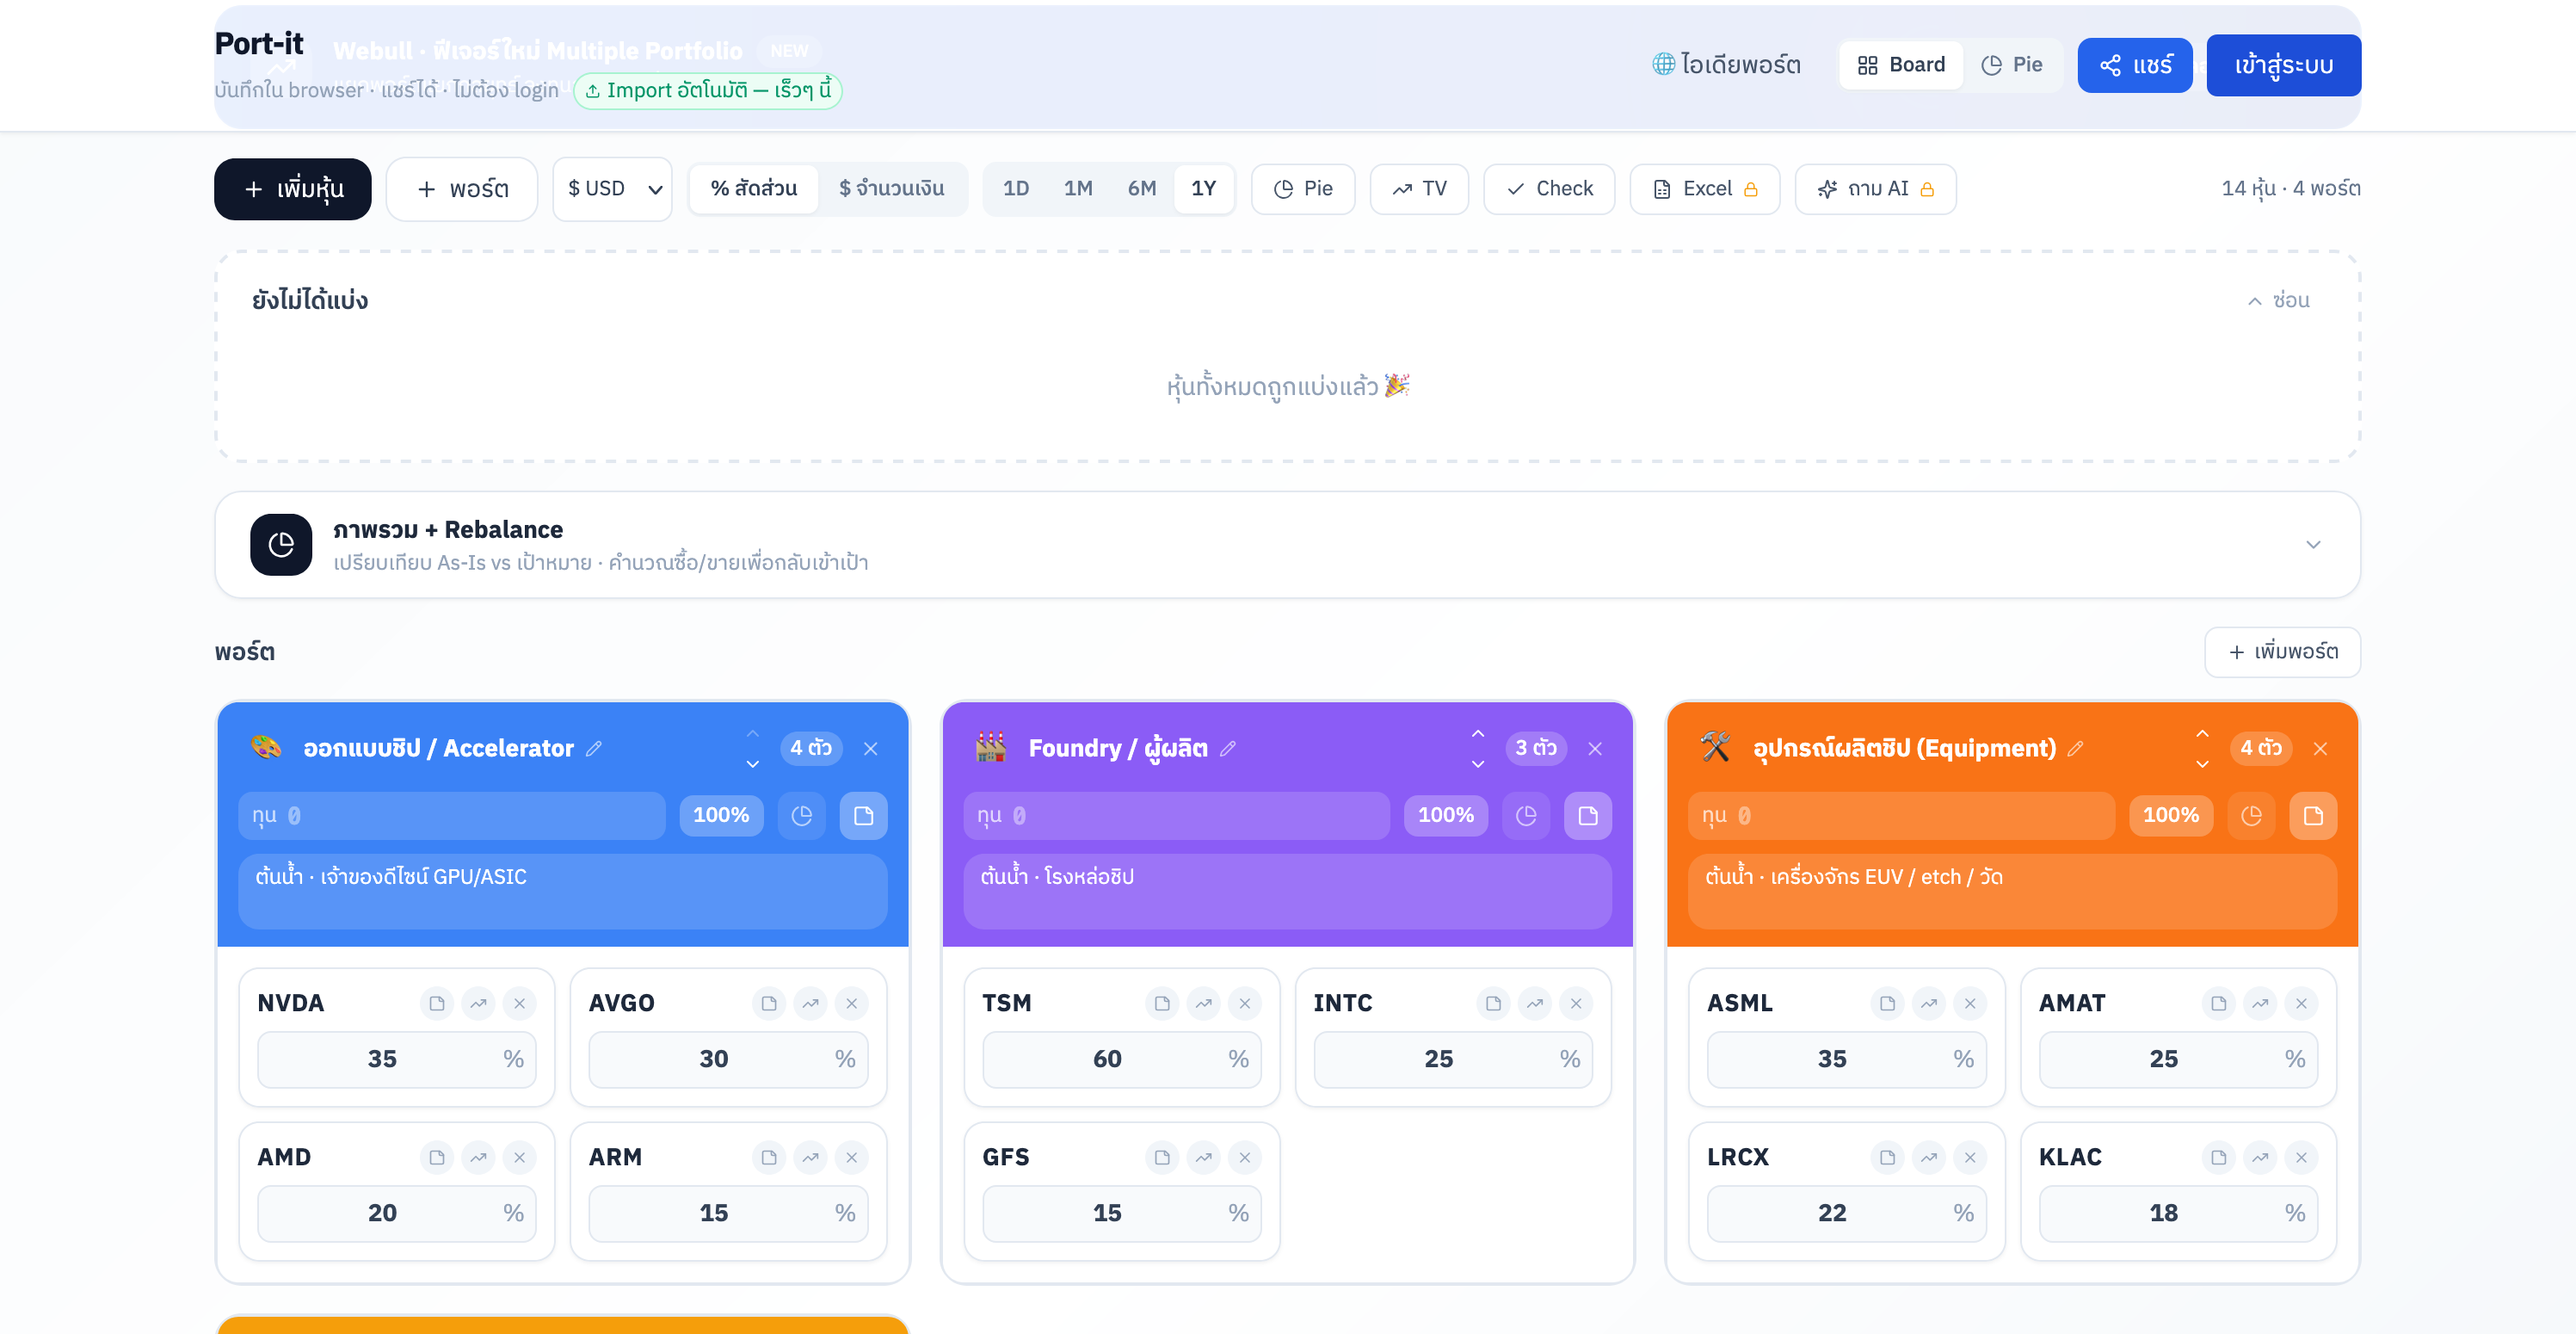Rename Foundry portfolio via pencil icon
This screenshot has width=2576, height=1334.
click(1228, 748)
